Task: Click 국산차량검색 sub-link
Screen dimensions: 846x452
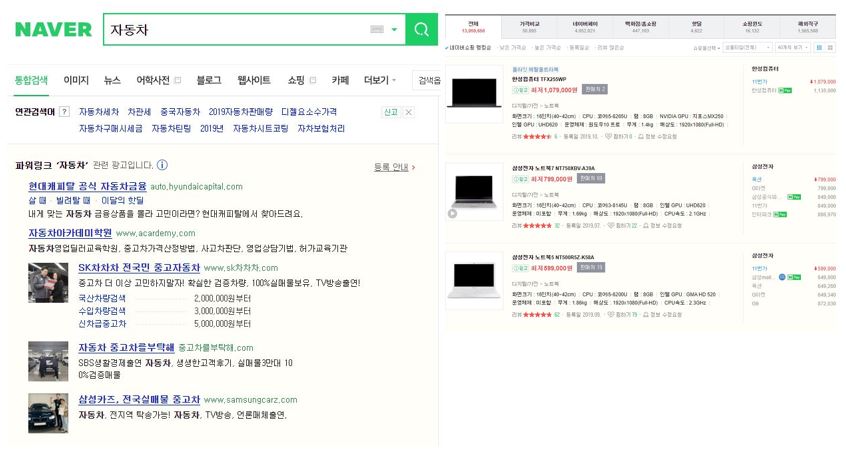Action: click(x=102, y=298)
